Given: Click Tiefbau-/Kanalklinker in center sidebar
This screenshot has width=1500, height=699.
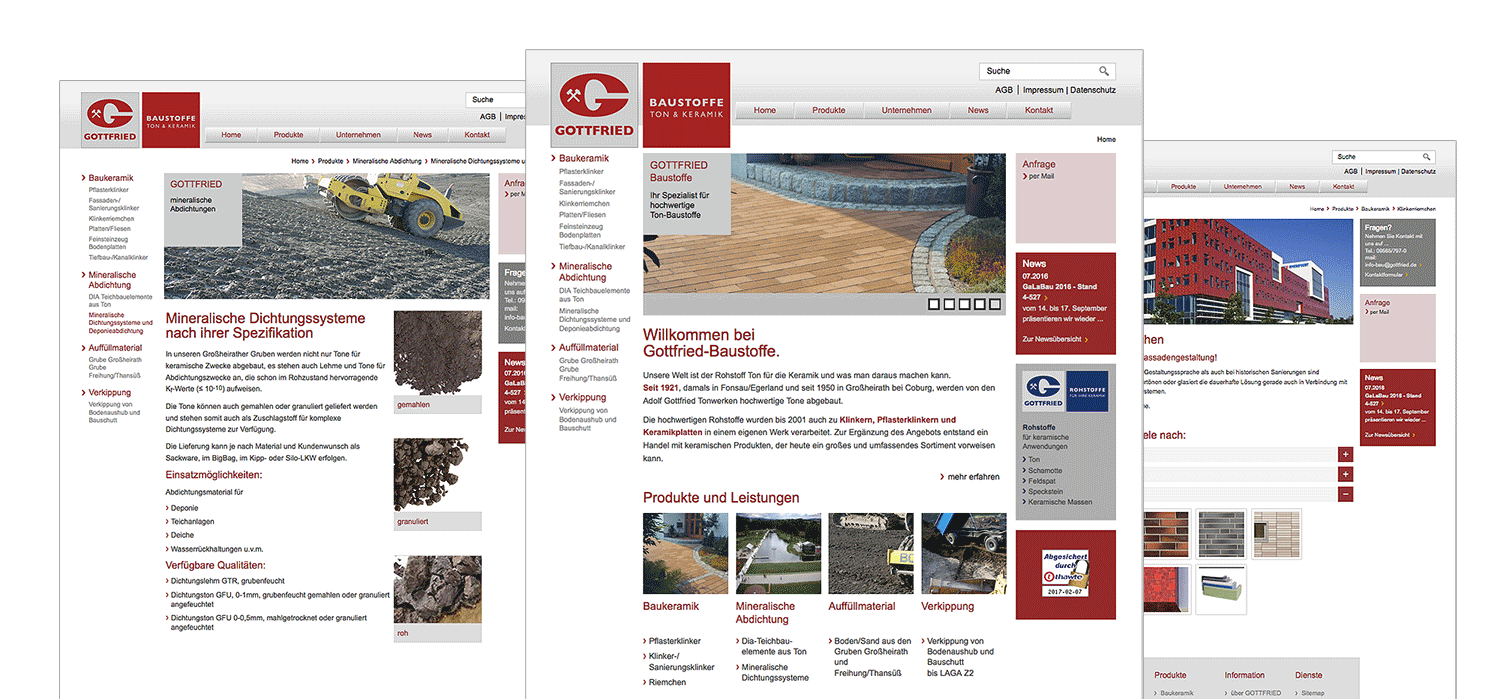Looking at the screenshot, I should click(592, 247).
